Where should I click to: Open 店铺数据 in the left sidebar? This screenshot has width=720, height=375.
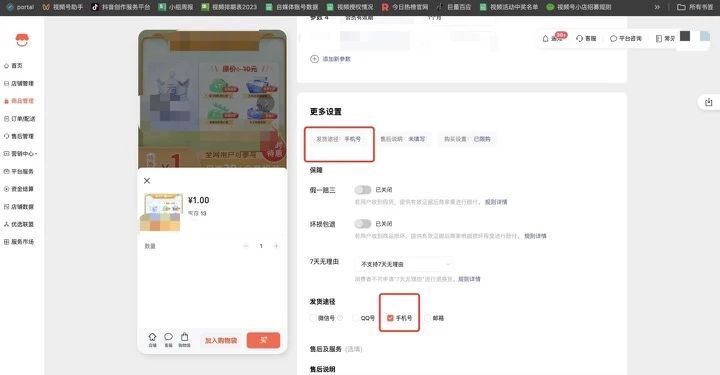[19, 207]
